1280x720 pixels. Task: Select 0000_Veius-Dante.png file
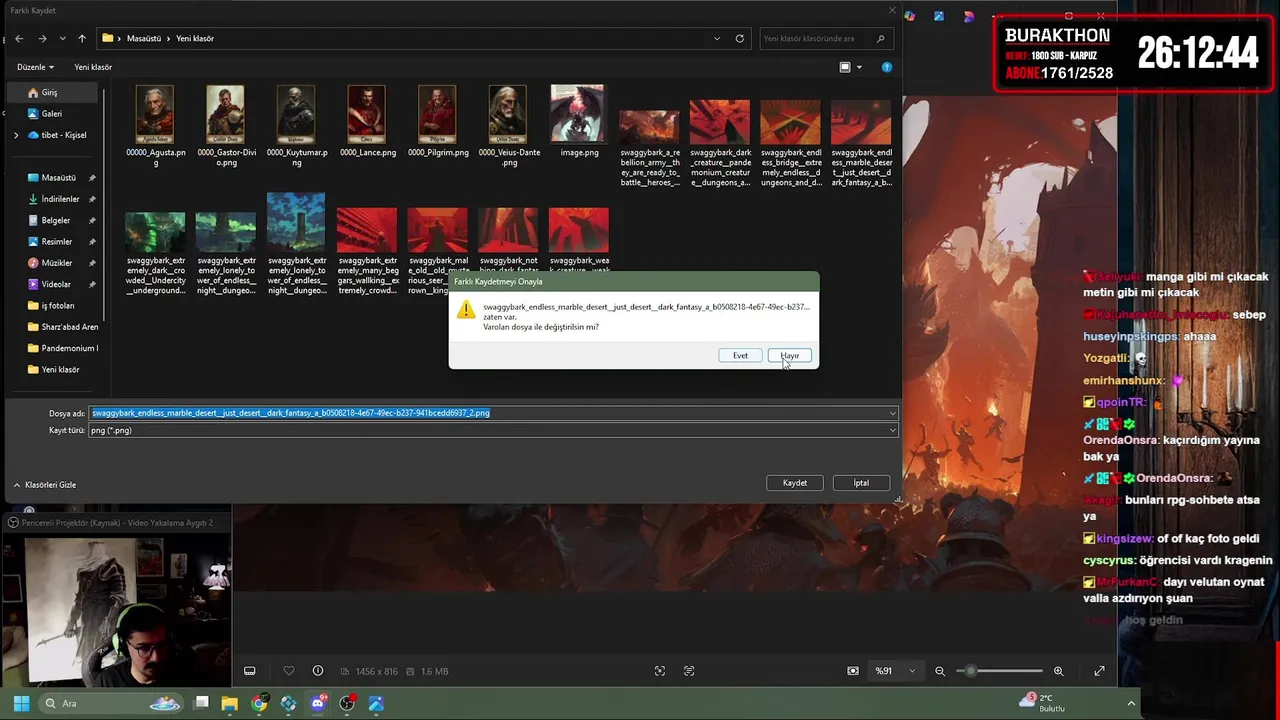pyautogui.click(x=508, y=125)
